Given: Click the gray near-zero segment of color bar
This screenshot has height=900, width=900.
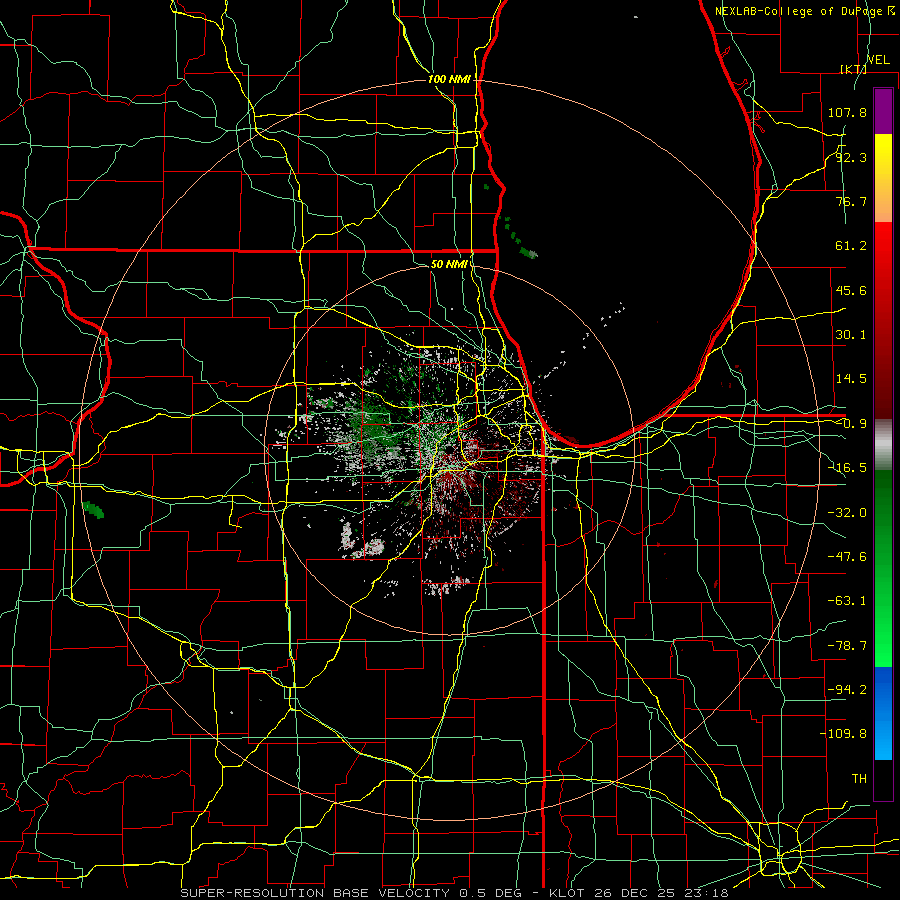Looking at the screenshot, I should [x=883, y=444].
